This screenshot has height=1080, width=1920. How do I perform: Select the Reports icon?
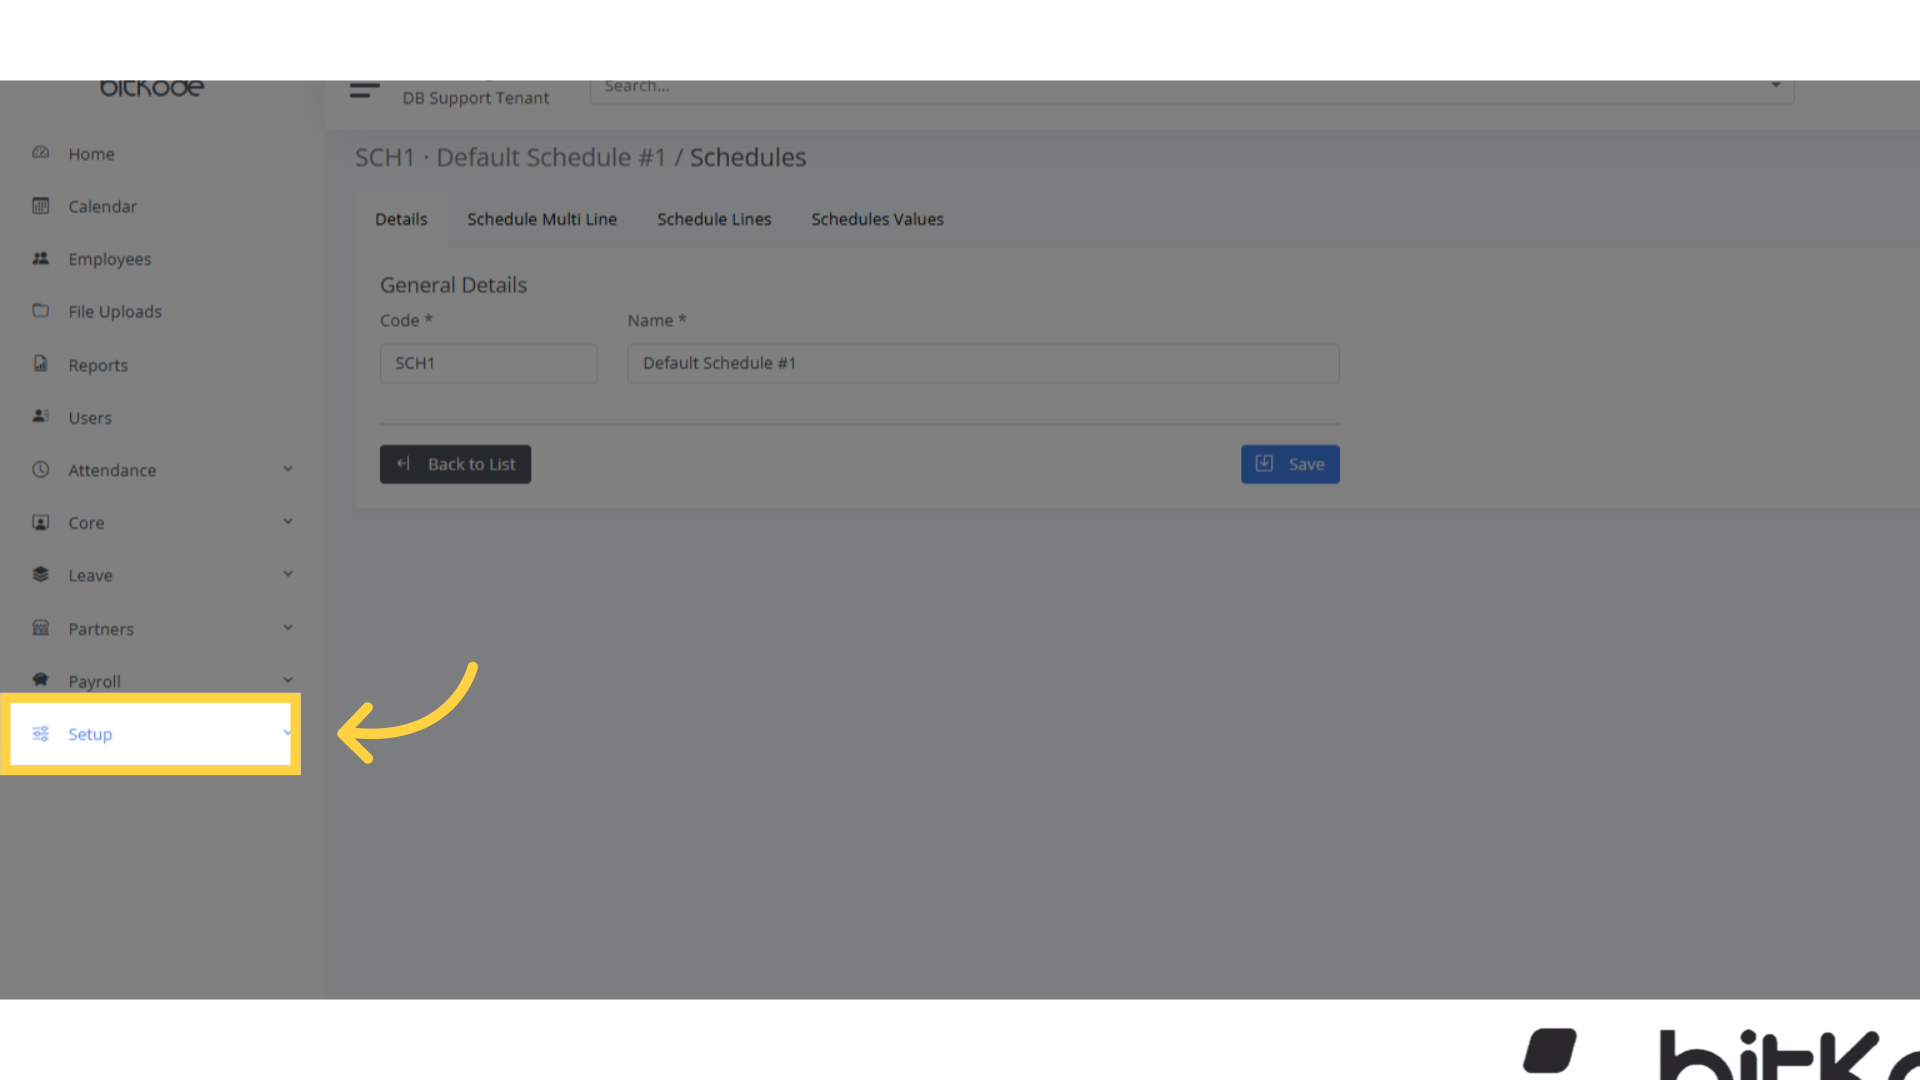[40, 364]
